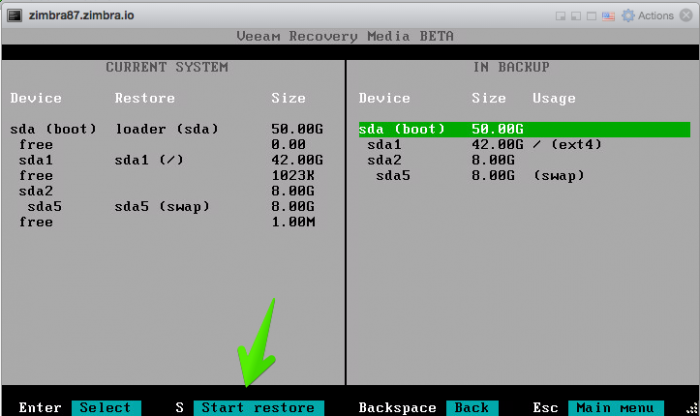Click the window resize grip at bottom corner
700x416 pixels.
click(x=692, y=408)
